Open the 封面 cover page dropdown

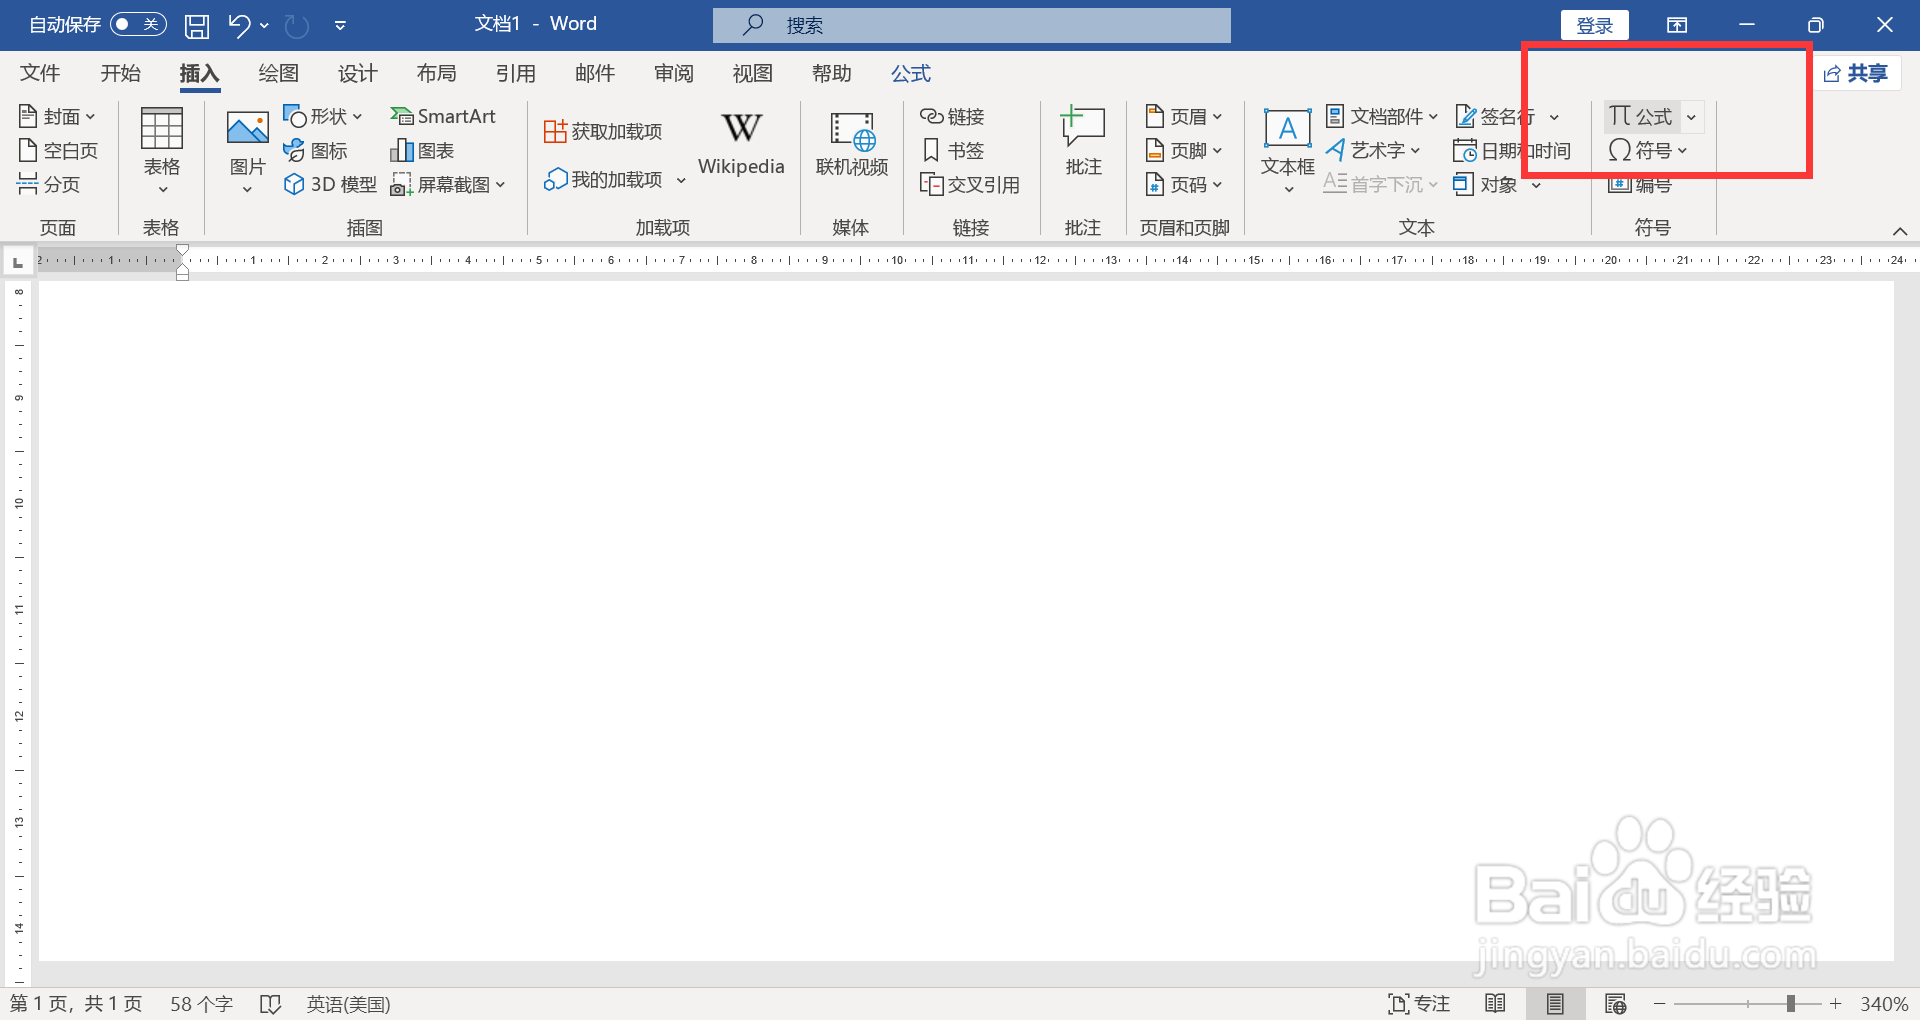[x=57, y=117]
